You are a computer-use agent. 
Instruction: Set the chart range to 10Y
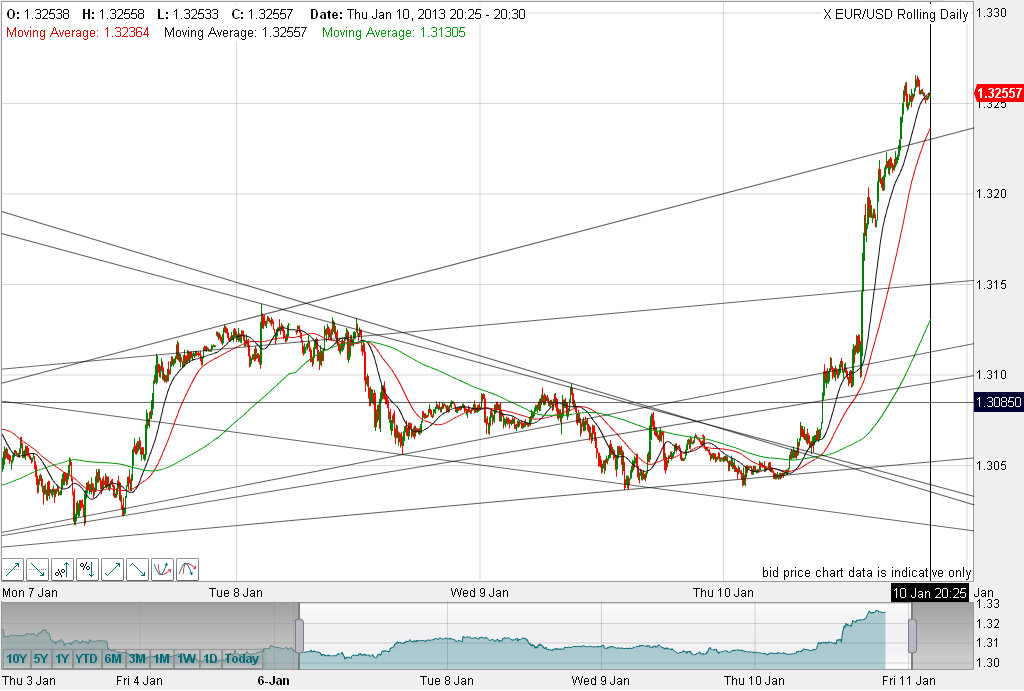pyautogui.click(x=16, y=658)
